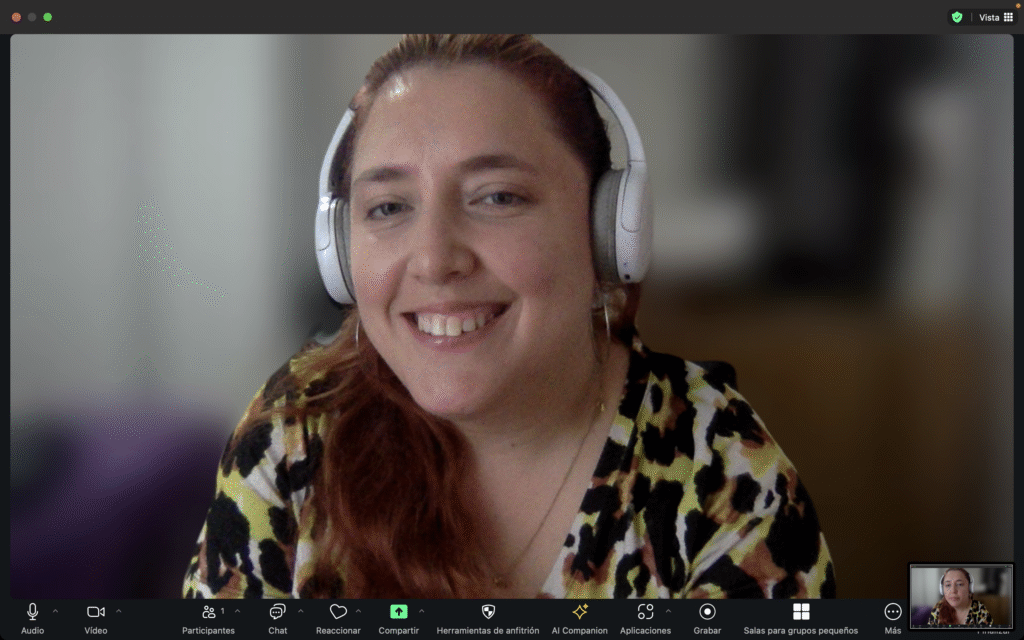This screenshot has height=640, width=1024.
Task: Click the self-view video thumbnail
Action: tap(961, 596)
